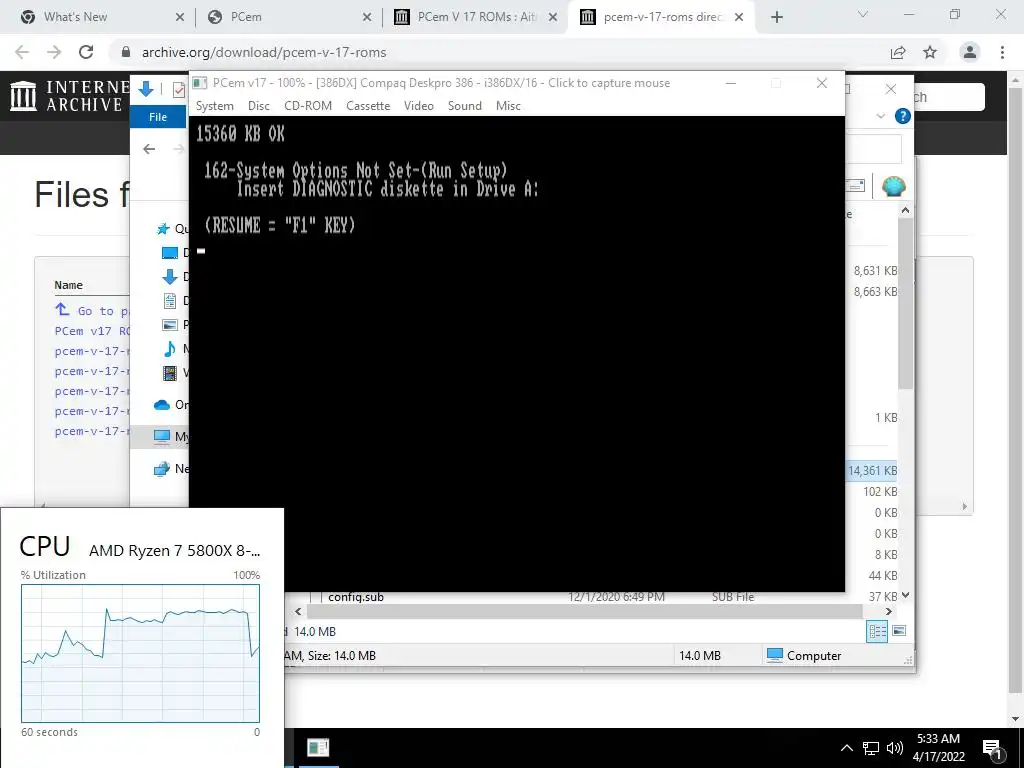Image resolution: width=1024 pixels, height=768 pixels.
Task: Open OneDrive cloud icon in Explorer sidebar
Action: pyautogui.click(x=161, y=405)
